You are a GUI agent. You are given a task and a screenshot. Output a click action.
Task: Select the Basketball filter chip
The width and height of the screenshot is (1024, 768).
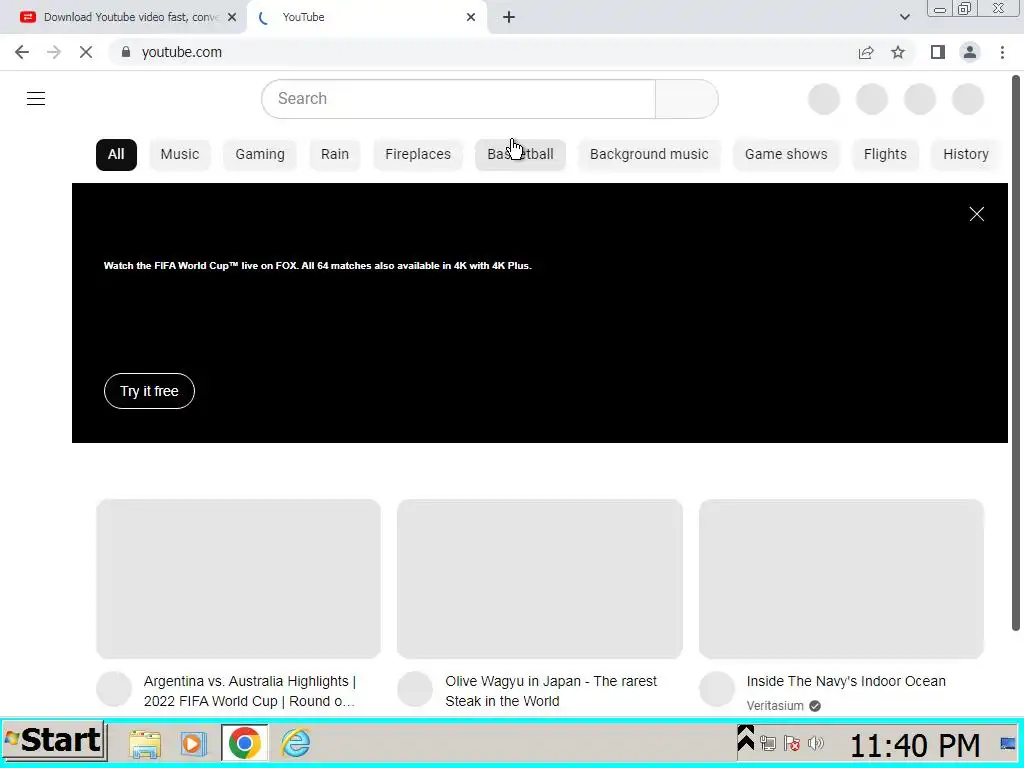(520, 155)
